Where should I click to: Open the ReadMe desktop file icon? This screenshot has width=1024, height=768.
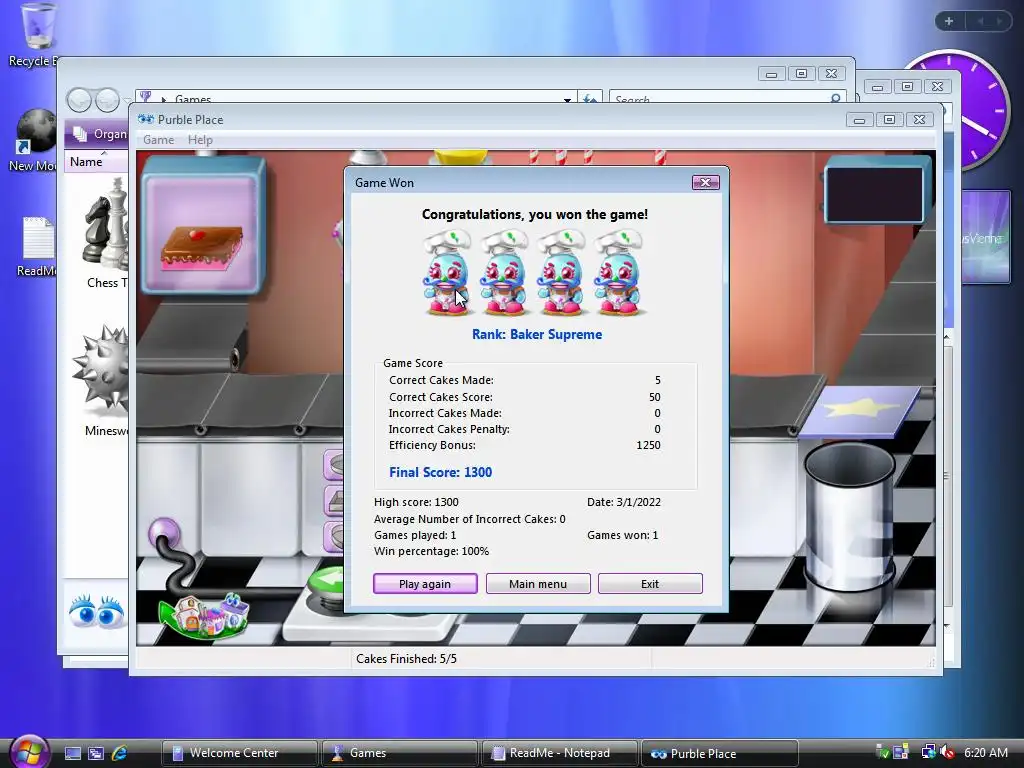point(36,247)
